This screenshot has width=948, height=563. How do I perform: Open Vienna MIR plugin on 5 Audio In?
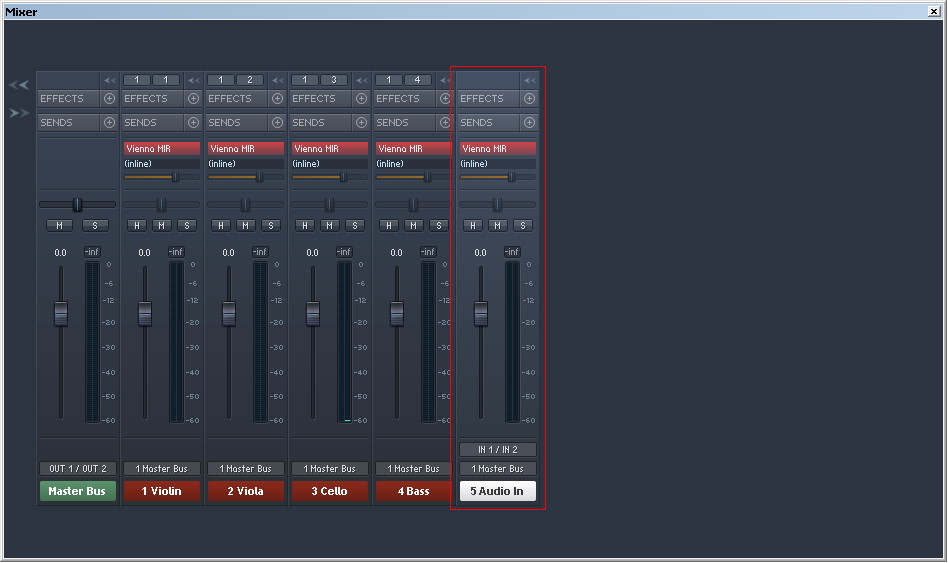click(x=498, y=149)
